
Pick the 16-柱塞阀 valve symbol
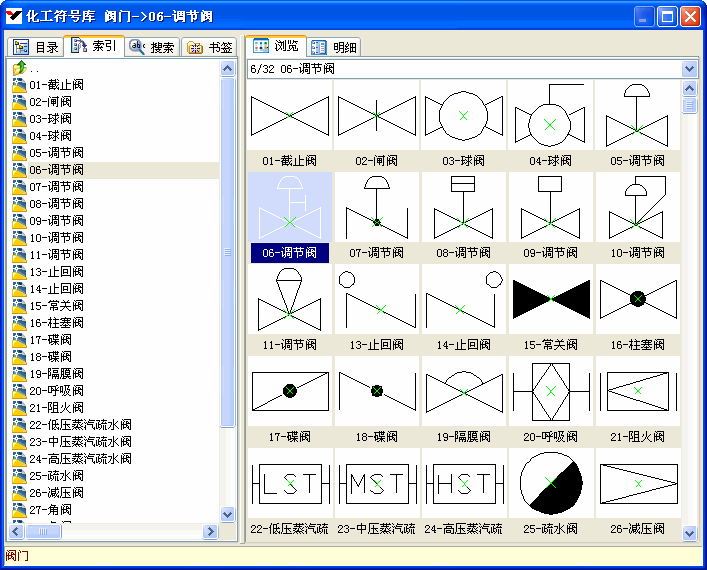click(637, 299)
